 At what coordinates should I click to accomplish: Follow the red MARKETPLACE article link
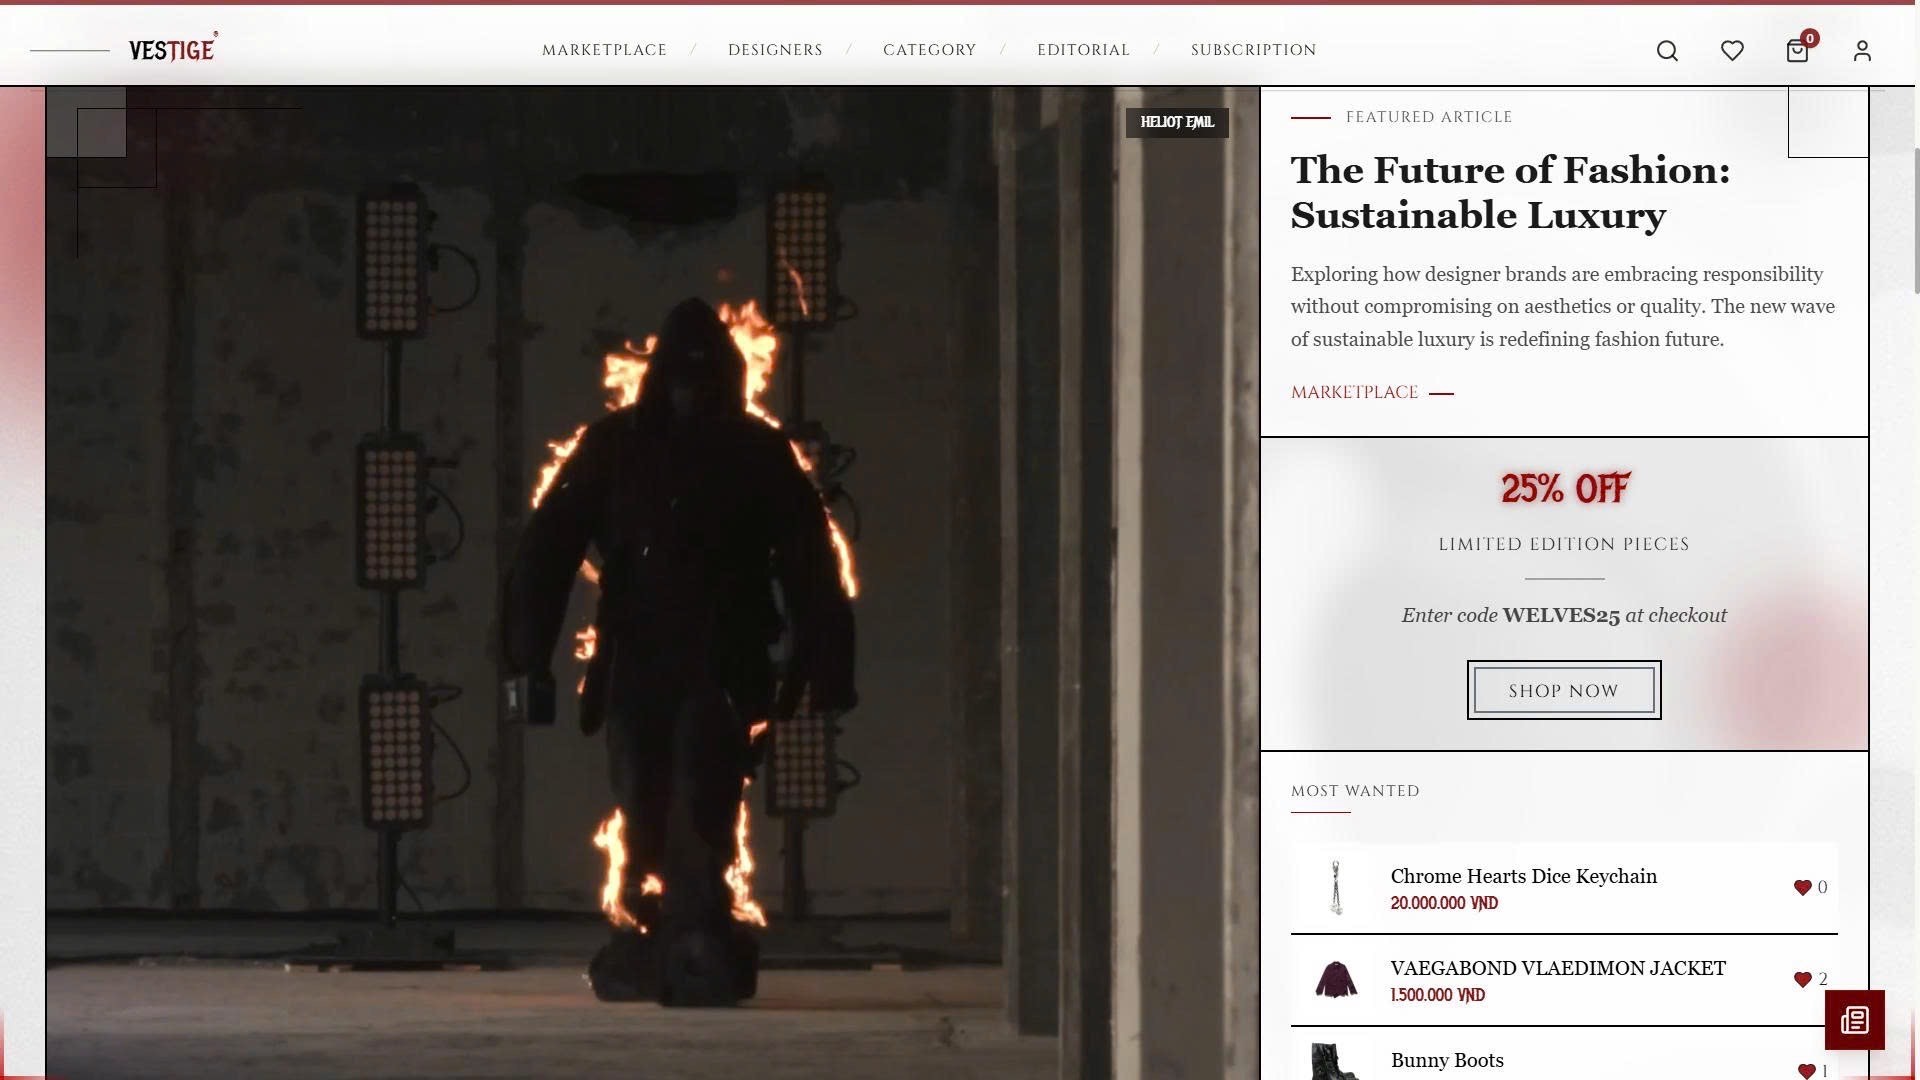click(x=1355, y=392)
